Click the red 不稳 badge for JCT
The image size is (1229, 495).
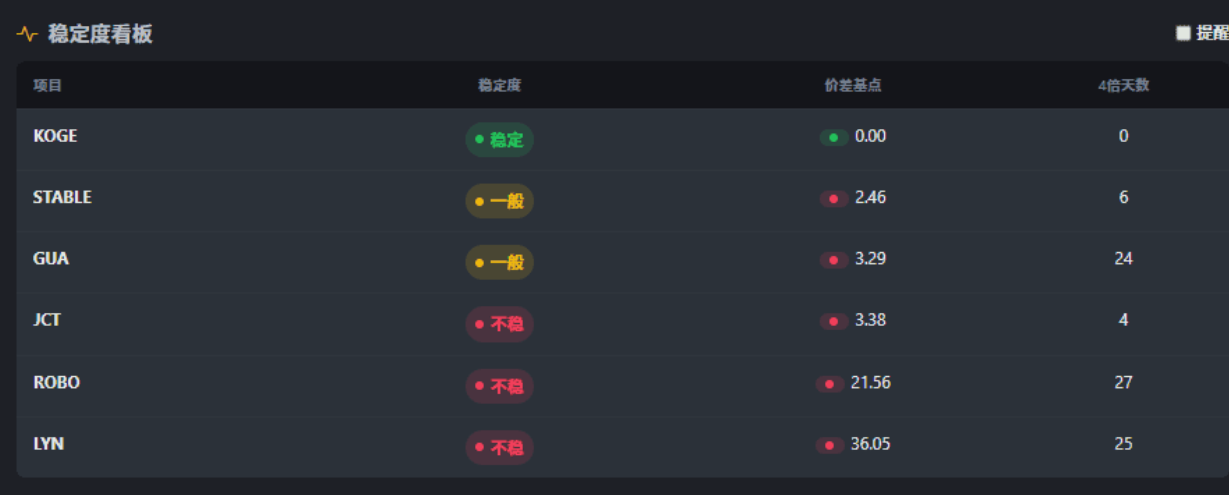point(499,324)
